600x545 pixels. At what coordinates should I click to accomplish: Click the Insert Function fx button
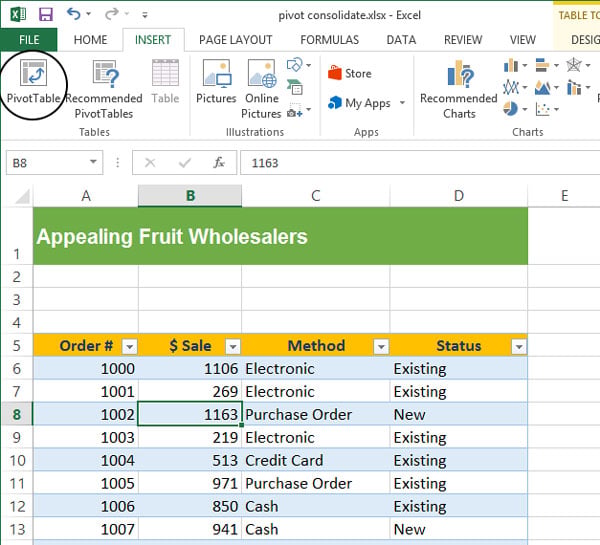[x=219, y=163]
